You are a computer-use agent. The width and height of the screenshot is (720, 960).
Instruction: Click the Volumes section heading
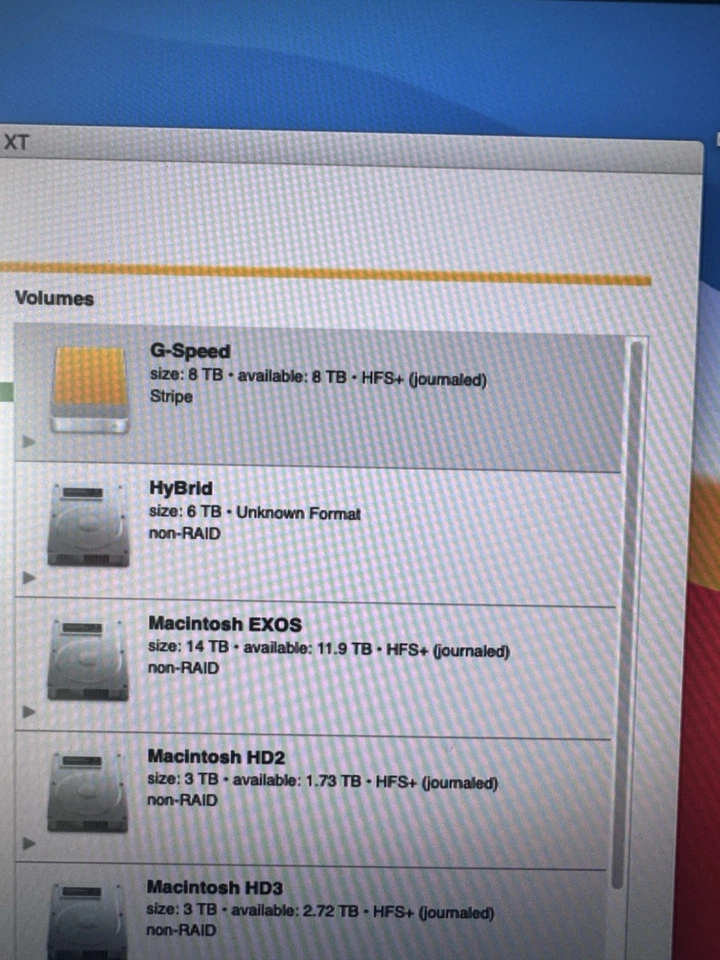point(54,298)
